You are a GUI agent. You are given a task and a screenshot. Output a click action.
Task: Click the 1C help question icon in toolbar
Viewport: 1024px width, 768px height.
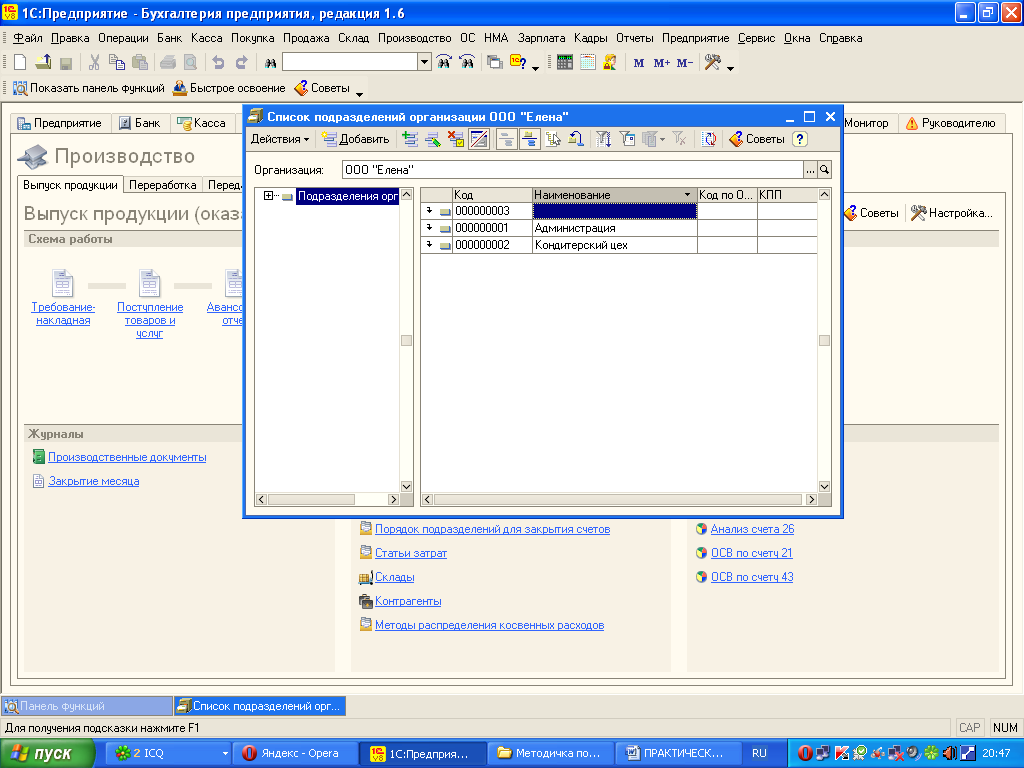coord(518,63)
